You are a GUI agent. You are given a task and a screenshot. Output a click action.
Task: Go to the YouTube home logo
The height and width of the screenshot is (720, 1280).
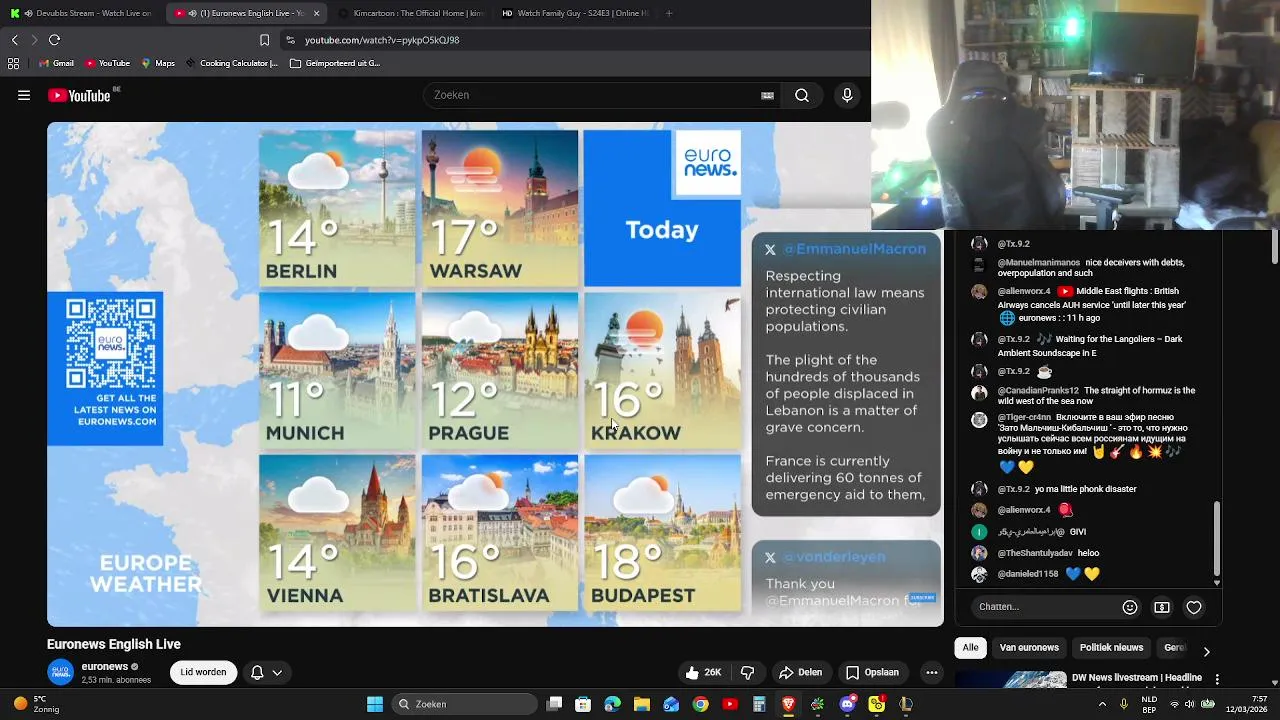(x=79, y=96)
